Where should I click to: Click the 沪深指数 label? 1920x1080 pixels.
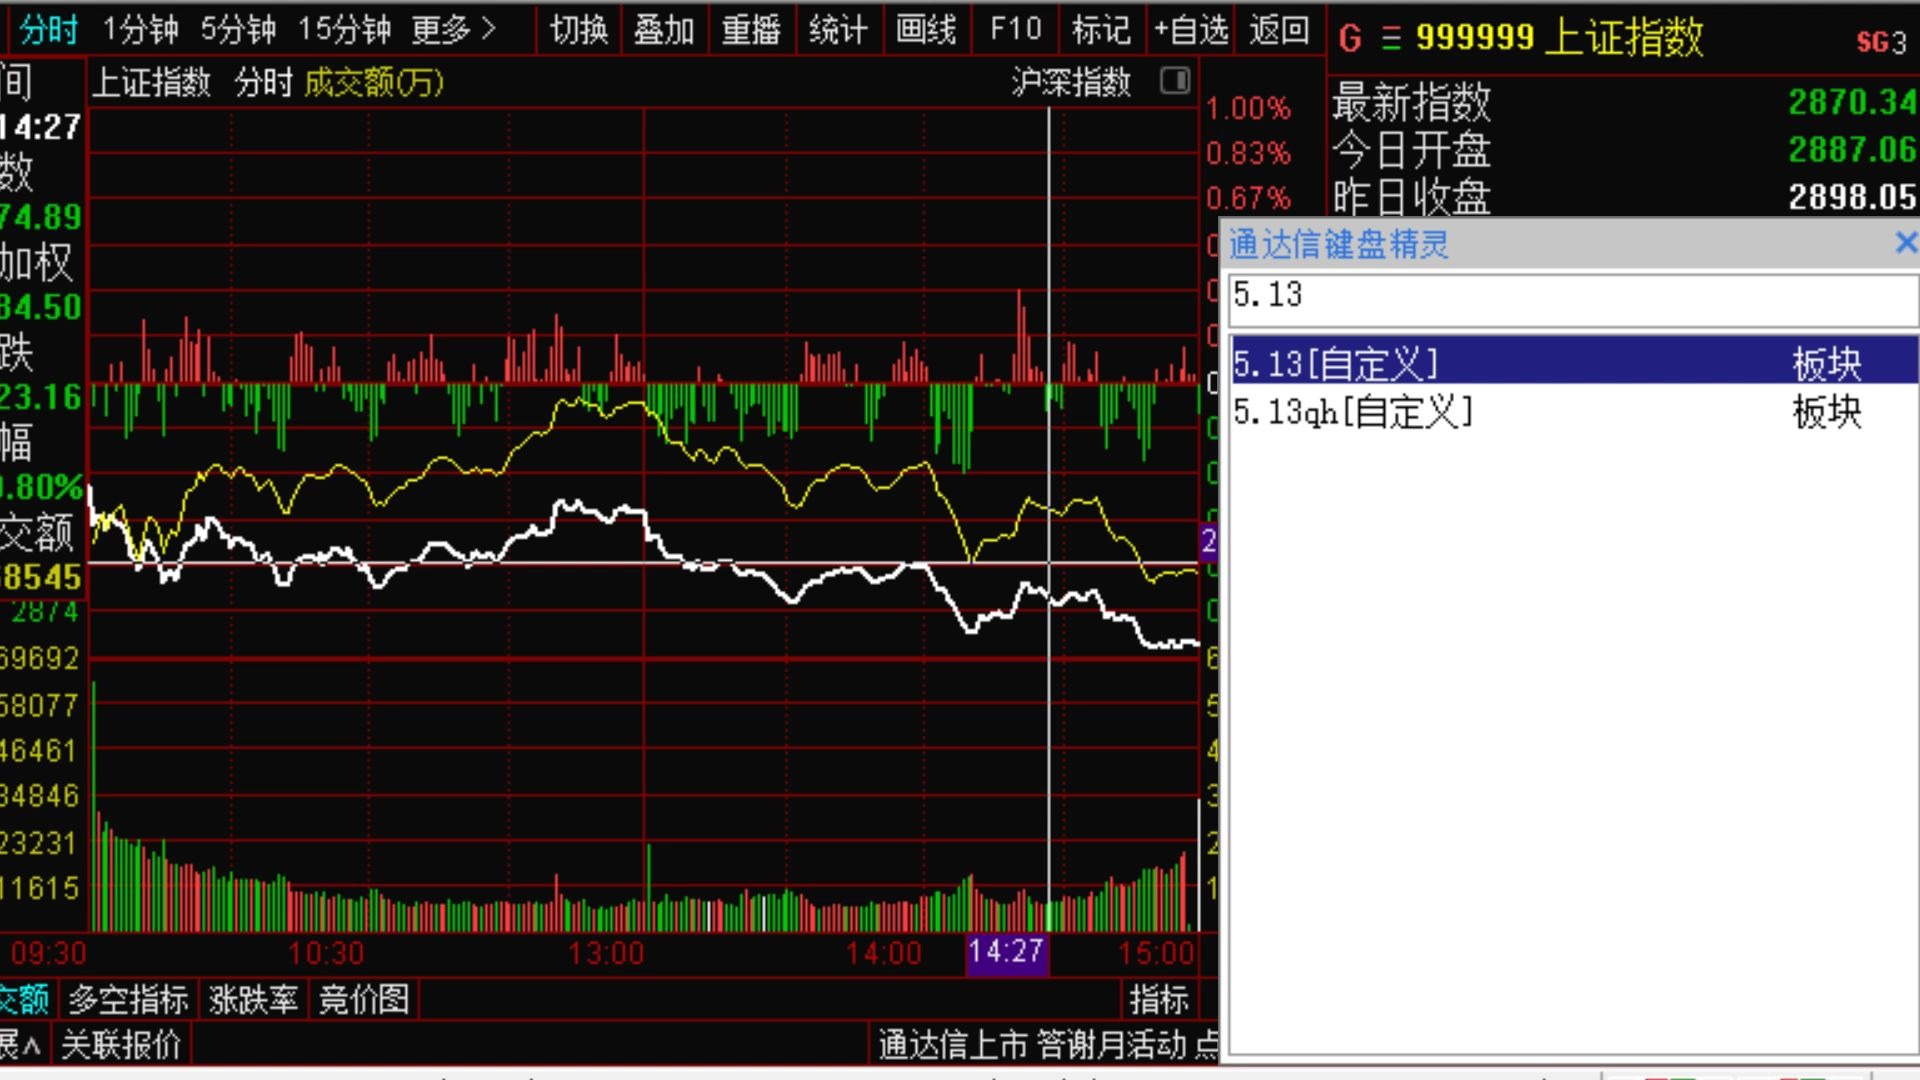coord(1071,82)
